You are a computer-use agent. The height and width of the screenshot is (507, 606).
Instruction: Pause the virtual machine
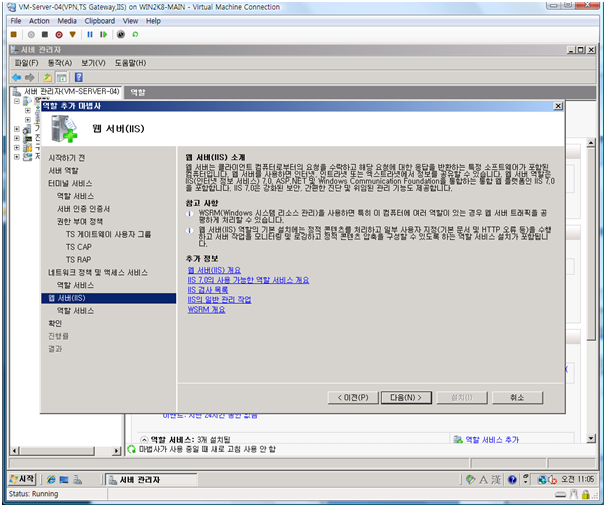[90, 34]
